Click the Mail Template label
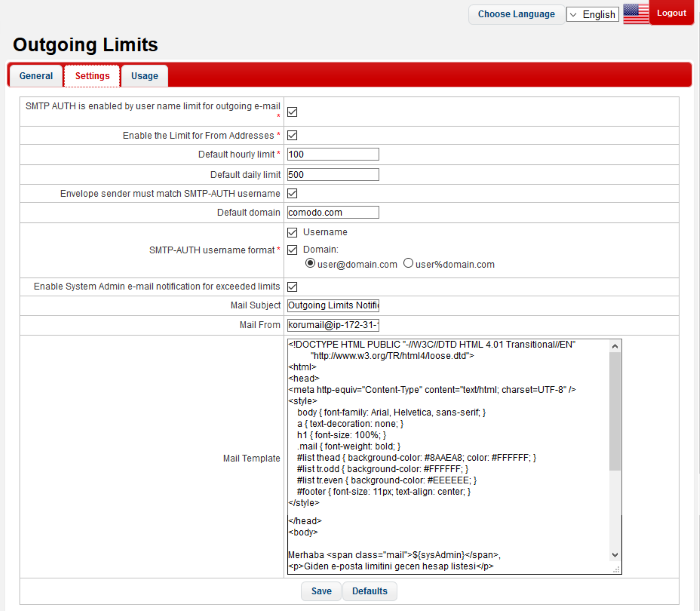 (251, 458)
